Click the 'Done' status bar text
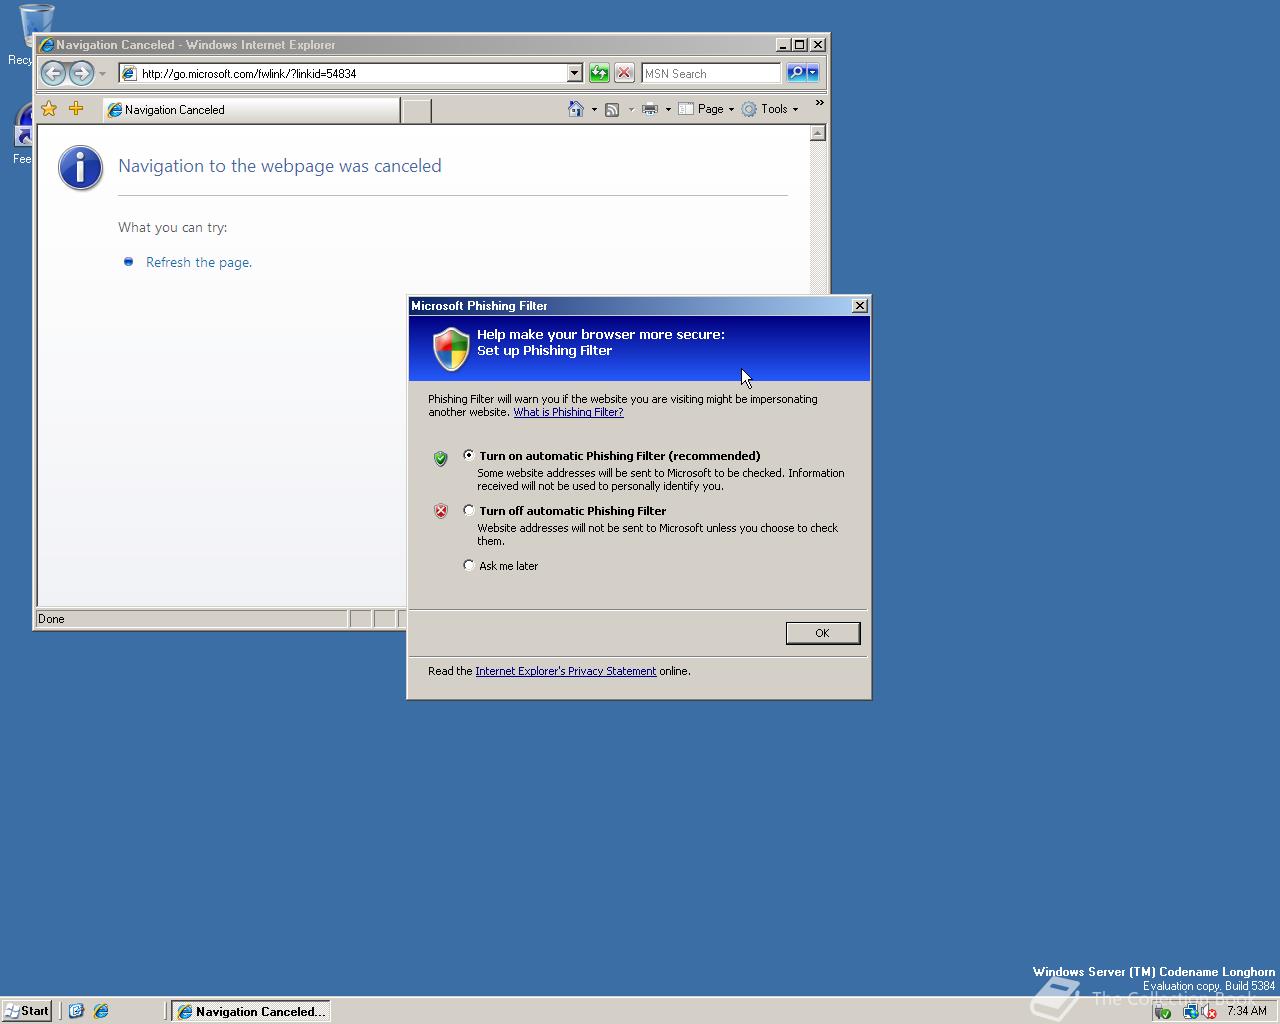This screenshot has width=1280, height=1024. coord(51,619)
